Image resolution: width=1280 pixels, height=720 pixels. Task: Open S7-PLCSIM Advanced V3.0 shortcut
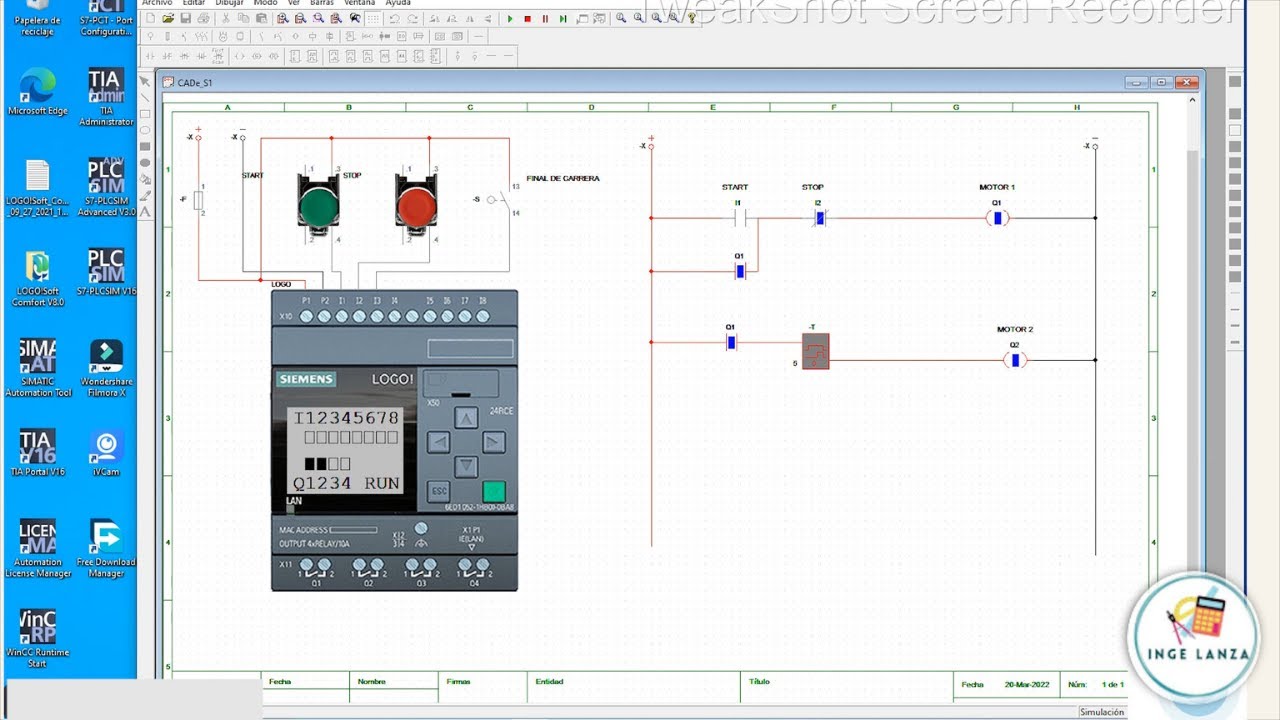[x=106, y=188]
